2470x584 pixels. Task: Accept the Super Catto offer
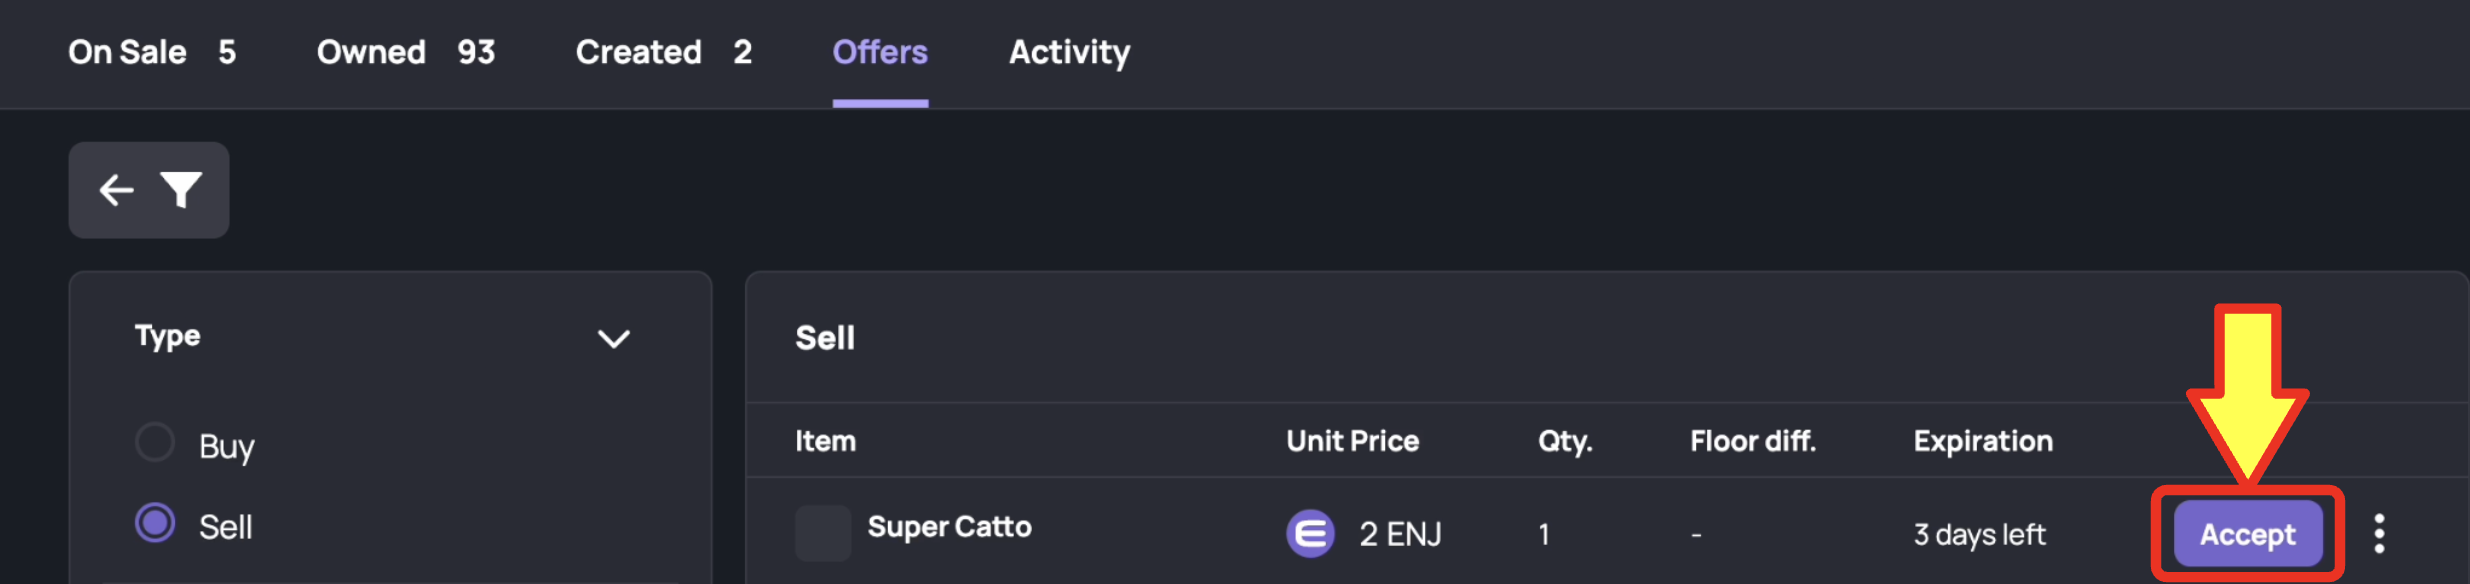point(2248,534)
